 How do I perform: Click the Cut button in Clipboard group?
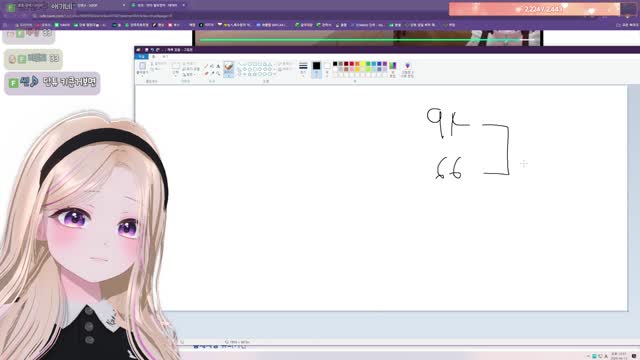[x=158, y=64]
